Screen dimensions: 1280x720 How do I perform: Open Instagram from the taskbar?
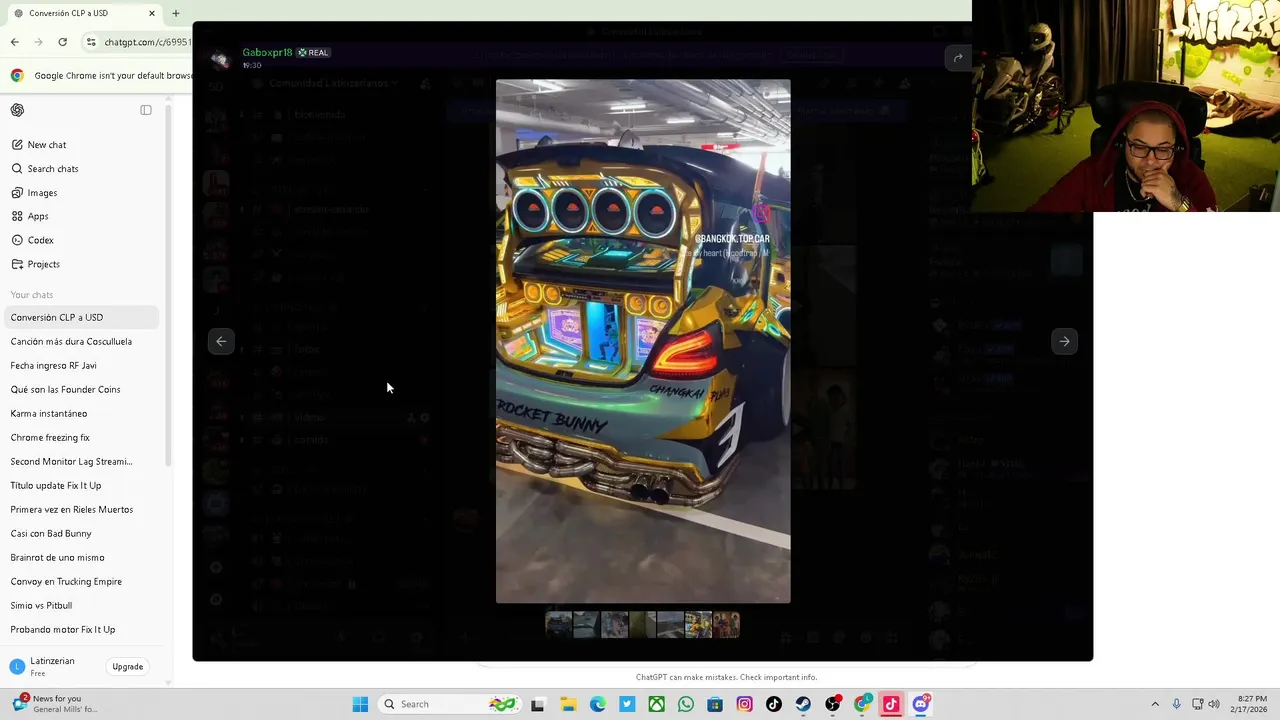744,704
